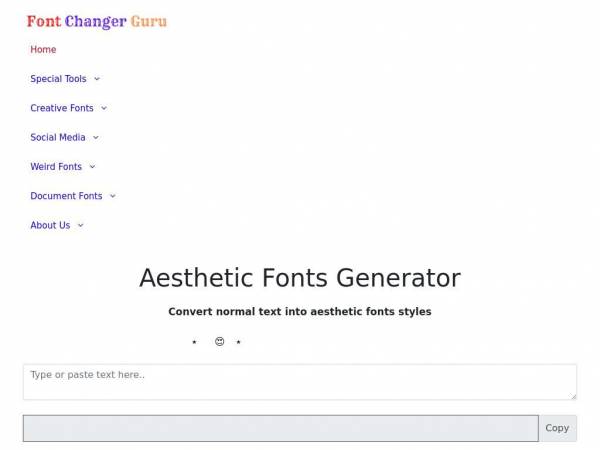Expand the Social Media dropdown chevron
The height and width of the screenshot is (450, 600).
96,137
